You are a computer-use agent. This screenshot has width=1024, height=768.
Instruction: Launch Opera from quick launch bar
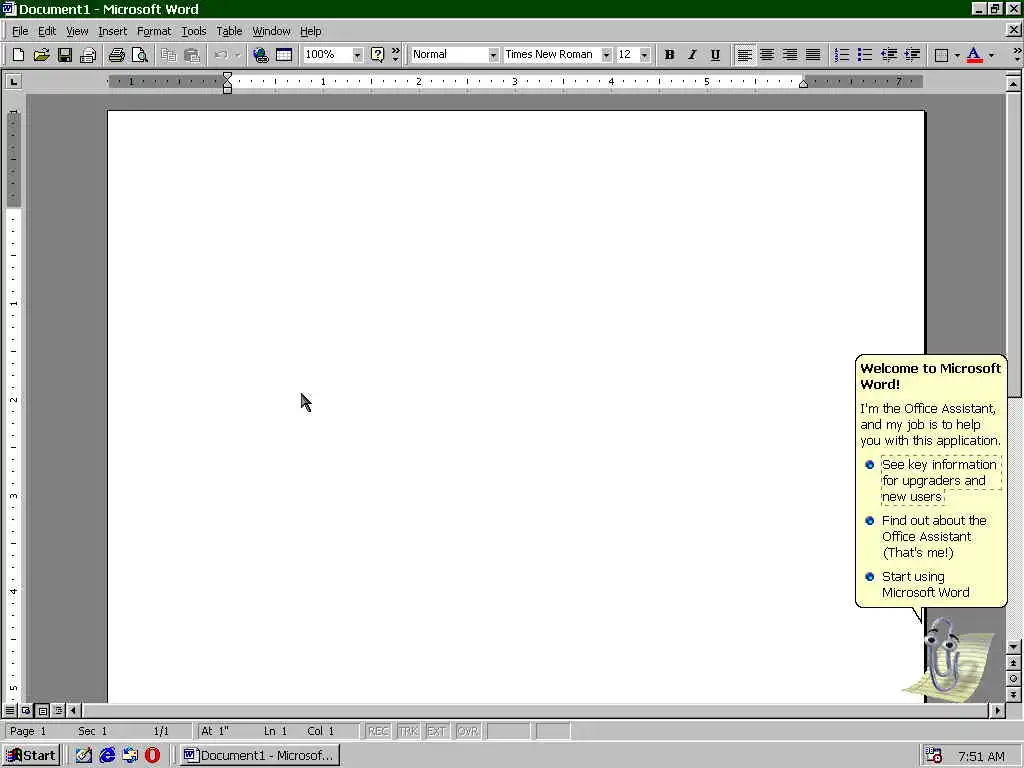pos(152,755)
